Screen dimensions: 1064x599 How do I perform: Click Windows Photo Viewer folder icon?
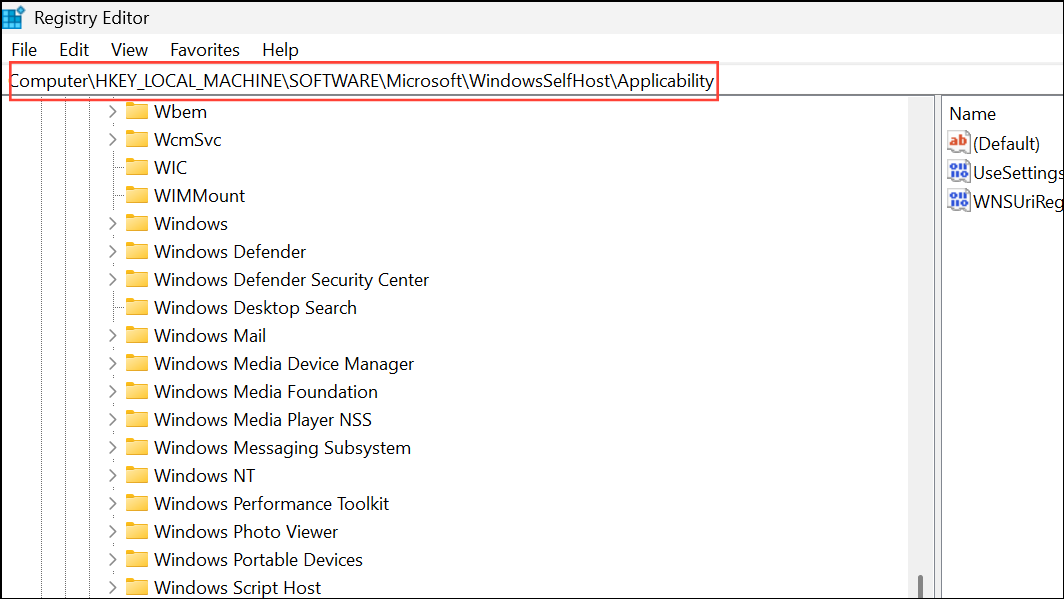click(x=137, y=530)
